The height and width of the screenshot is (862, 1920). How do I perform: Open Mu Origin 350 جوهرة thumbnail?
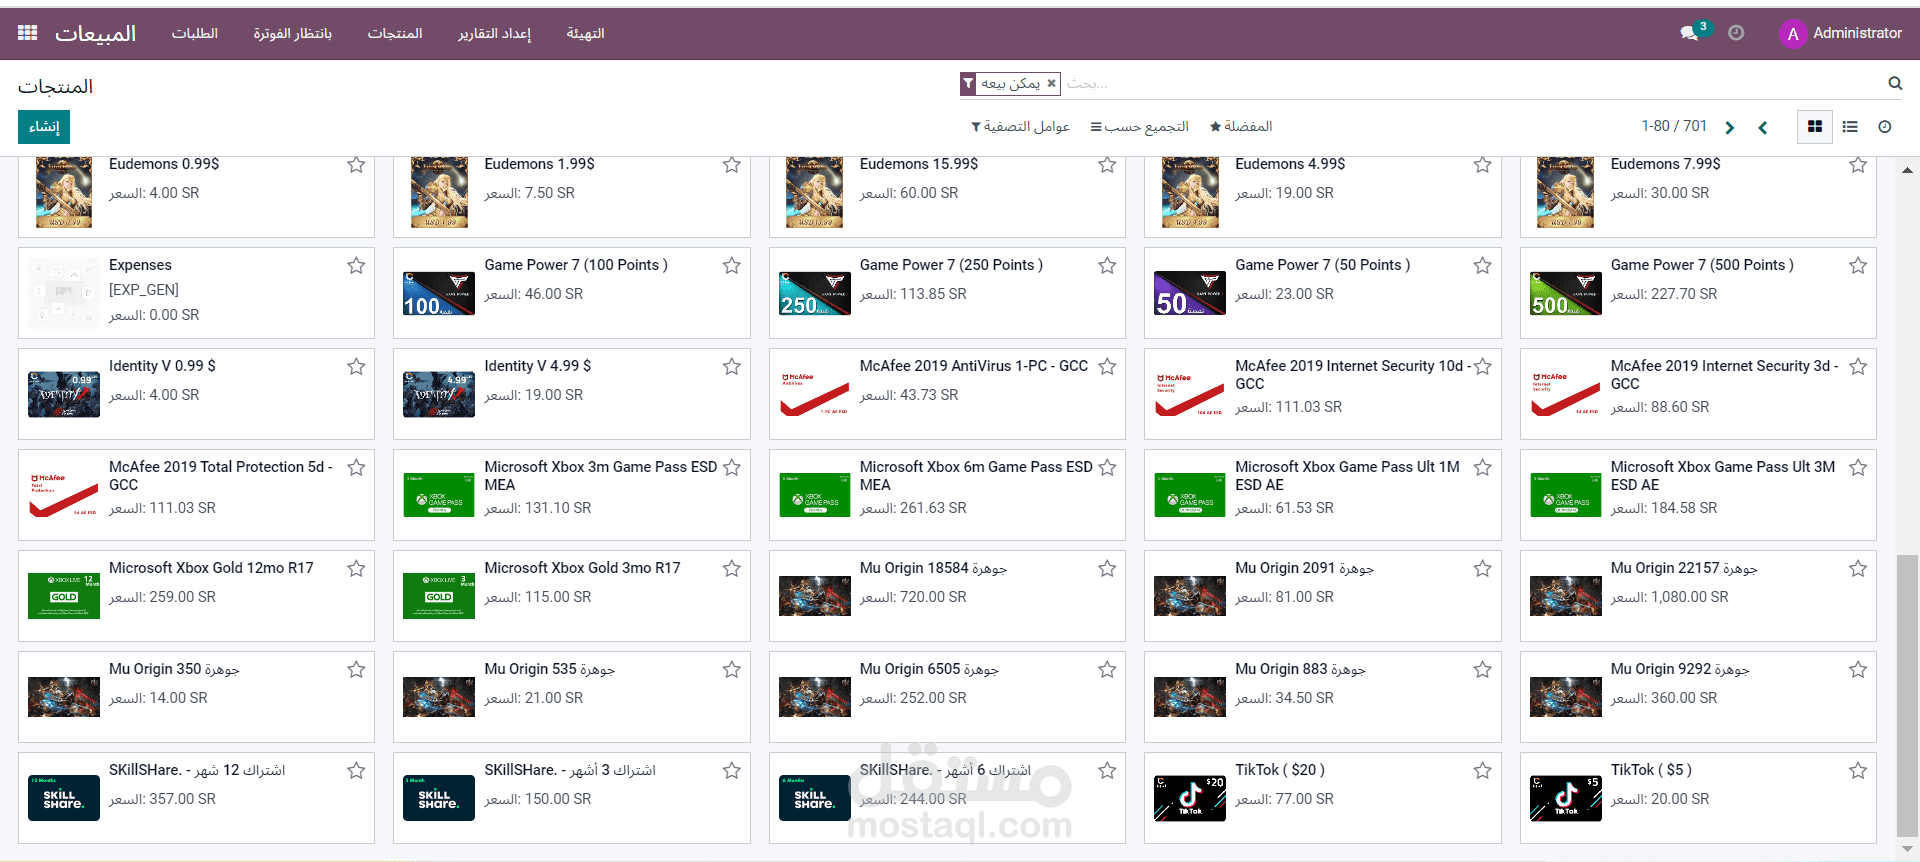click(64, 697)
